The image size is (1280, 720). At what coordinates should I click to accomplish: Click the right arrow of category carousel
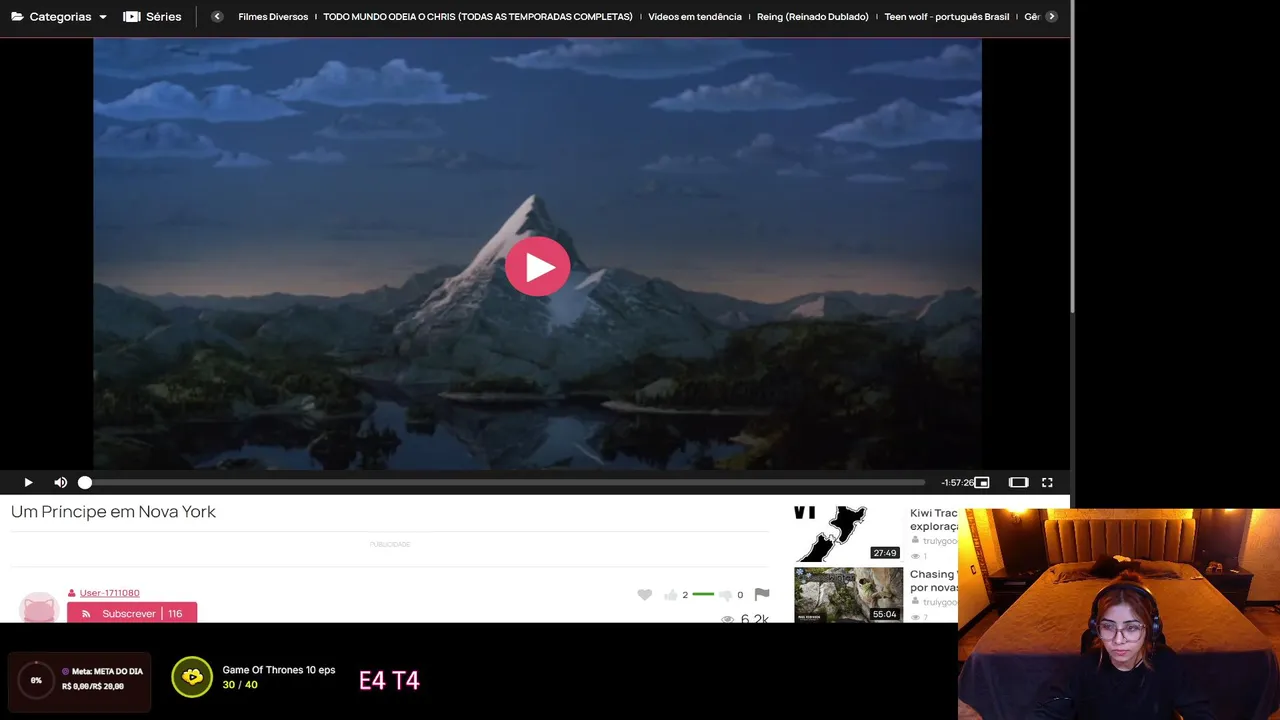(1051, 17)
